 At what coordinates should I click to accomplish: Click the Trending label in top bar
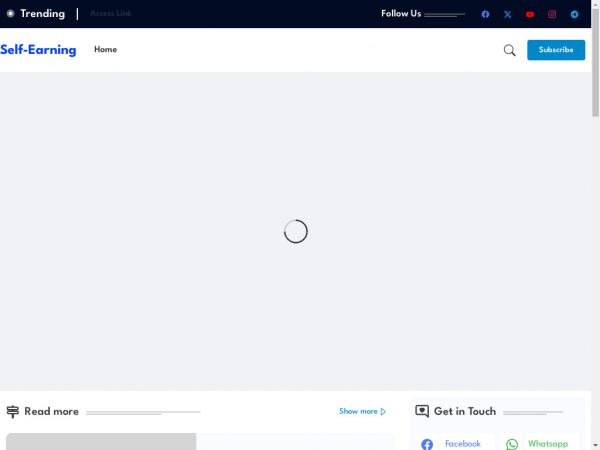pos(42,14)
